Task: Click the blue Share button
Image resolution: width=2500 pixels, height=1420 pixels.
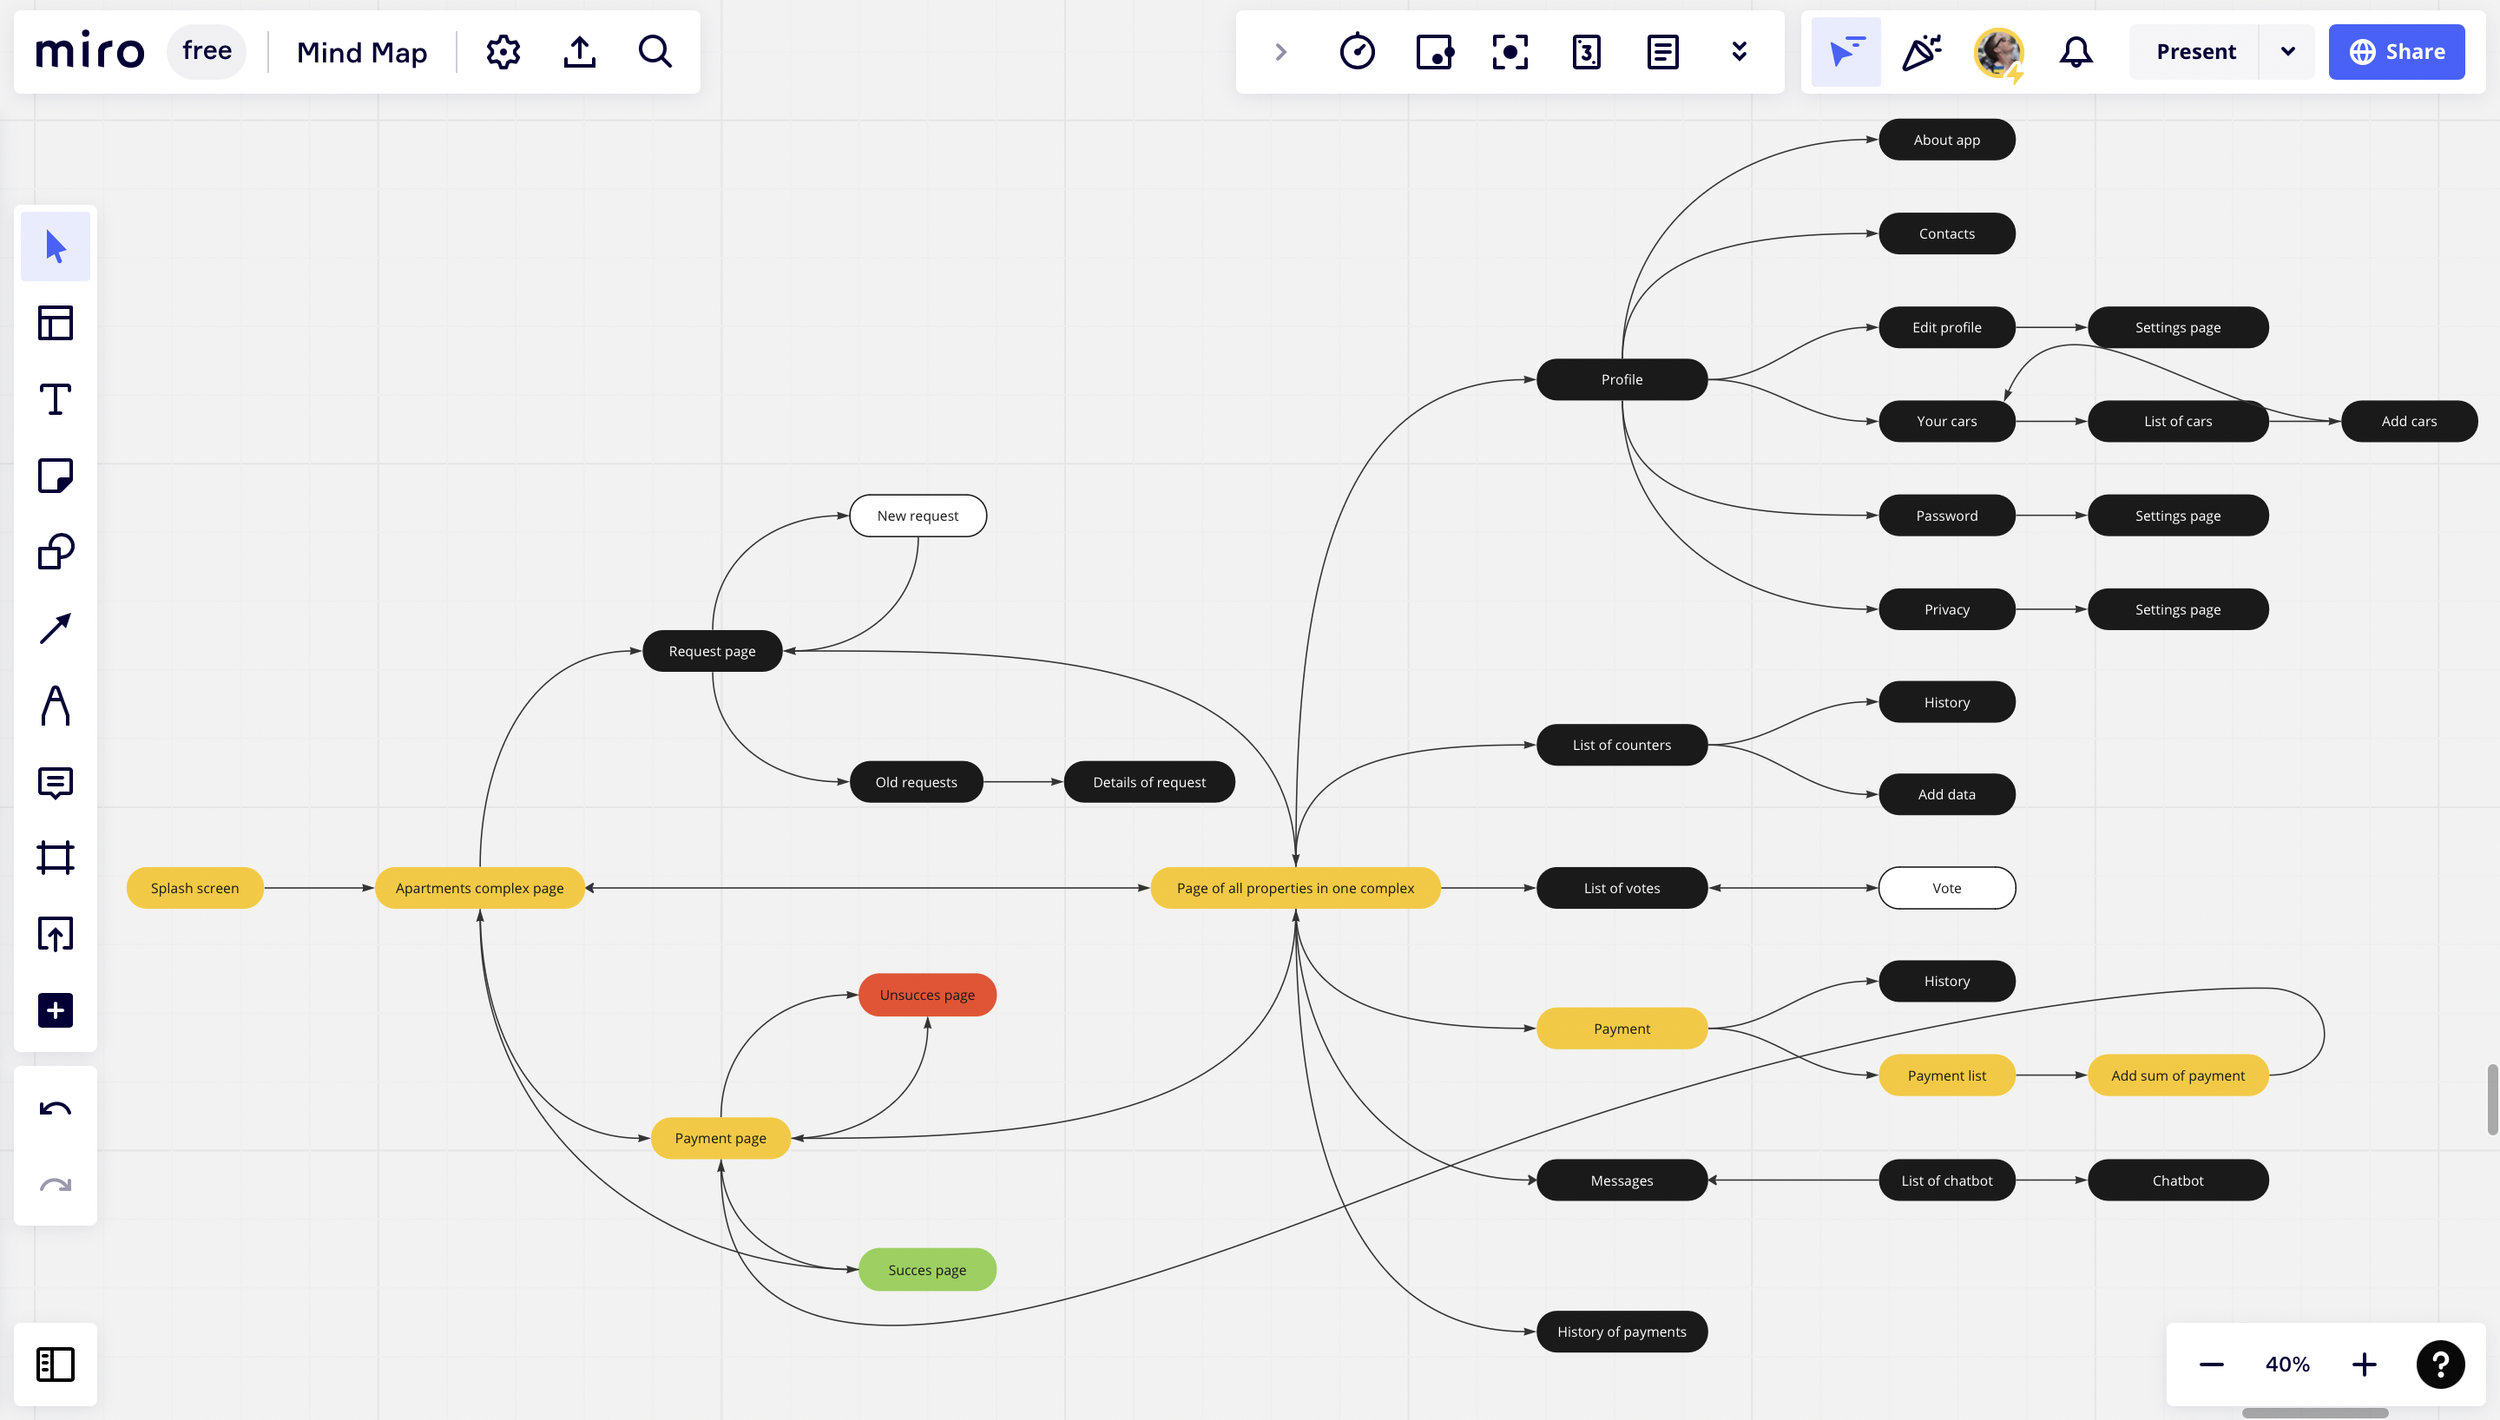Action: [2396, 52]
